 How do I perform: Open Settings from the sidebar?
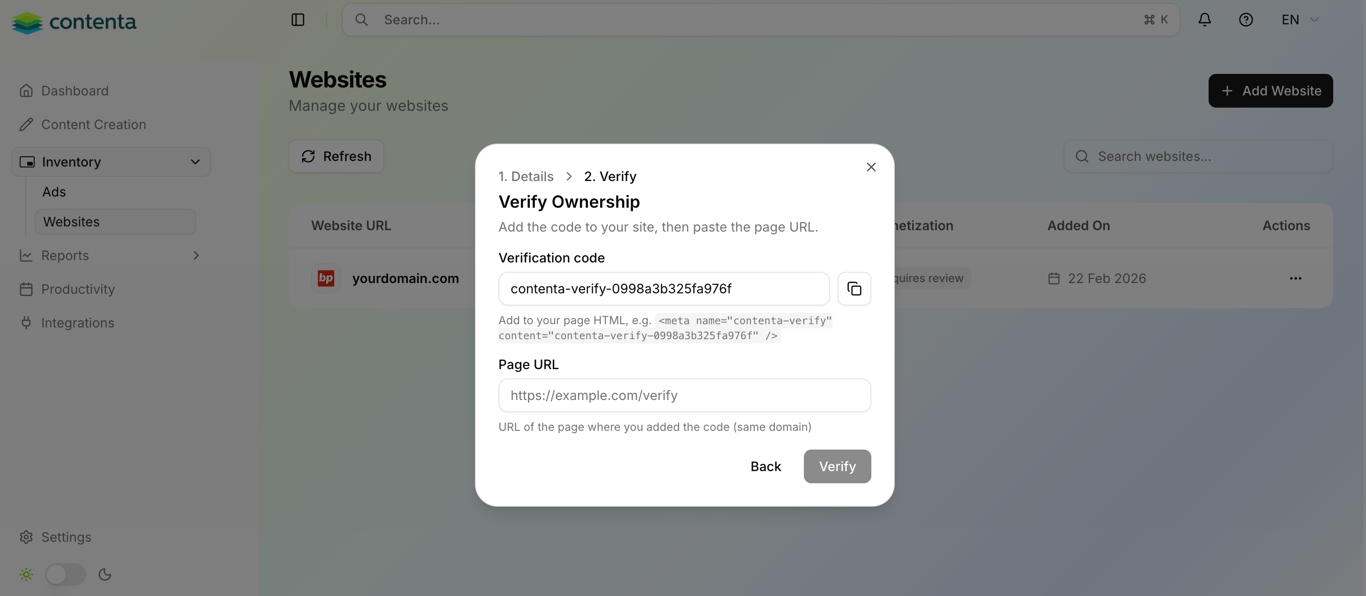point(66,537)
